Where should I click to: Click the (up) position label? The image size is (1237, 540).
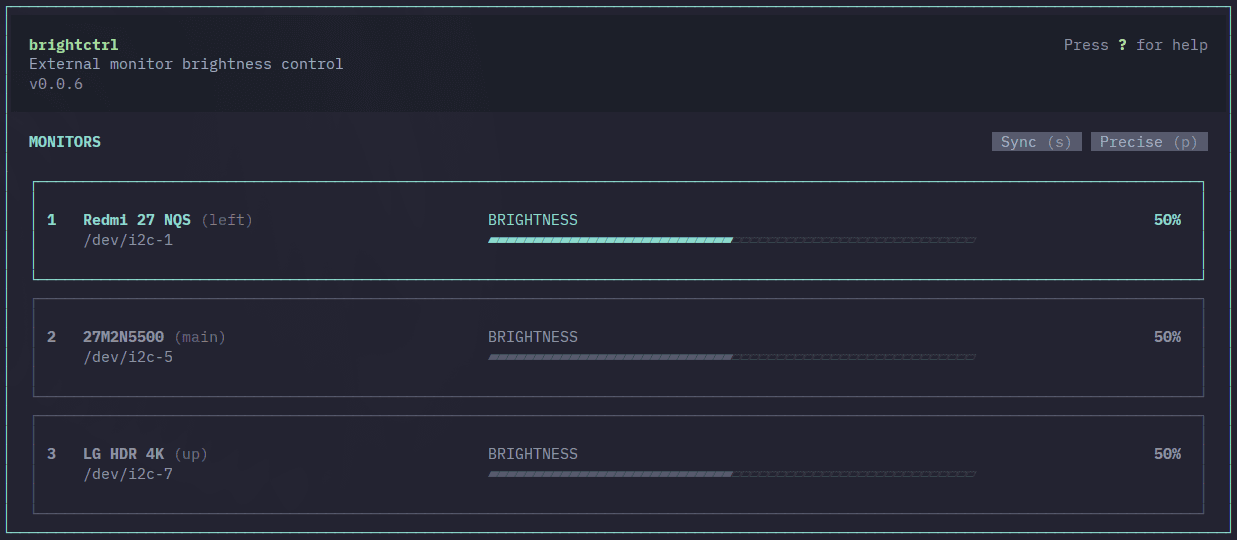[x=191, y=454]
